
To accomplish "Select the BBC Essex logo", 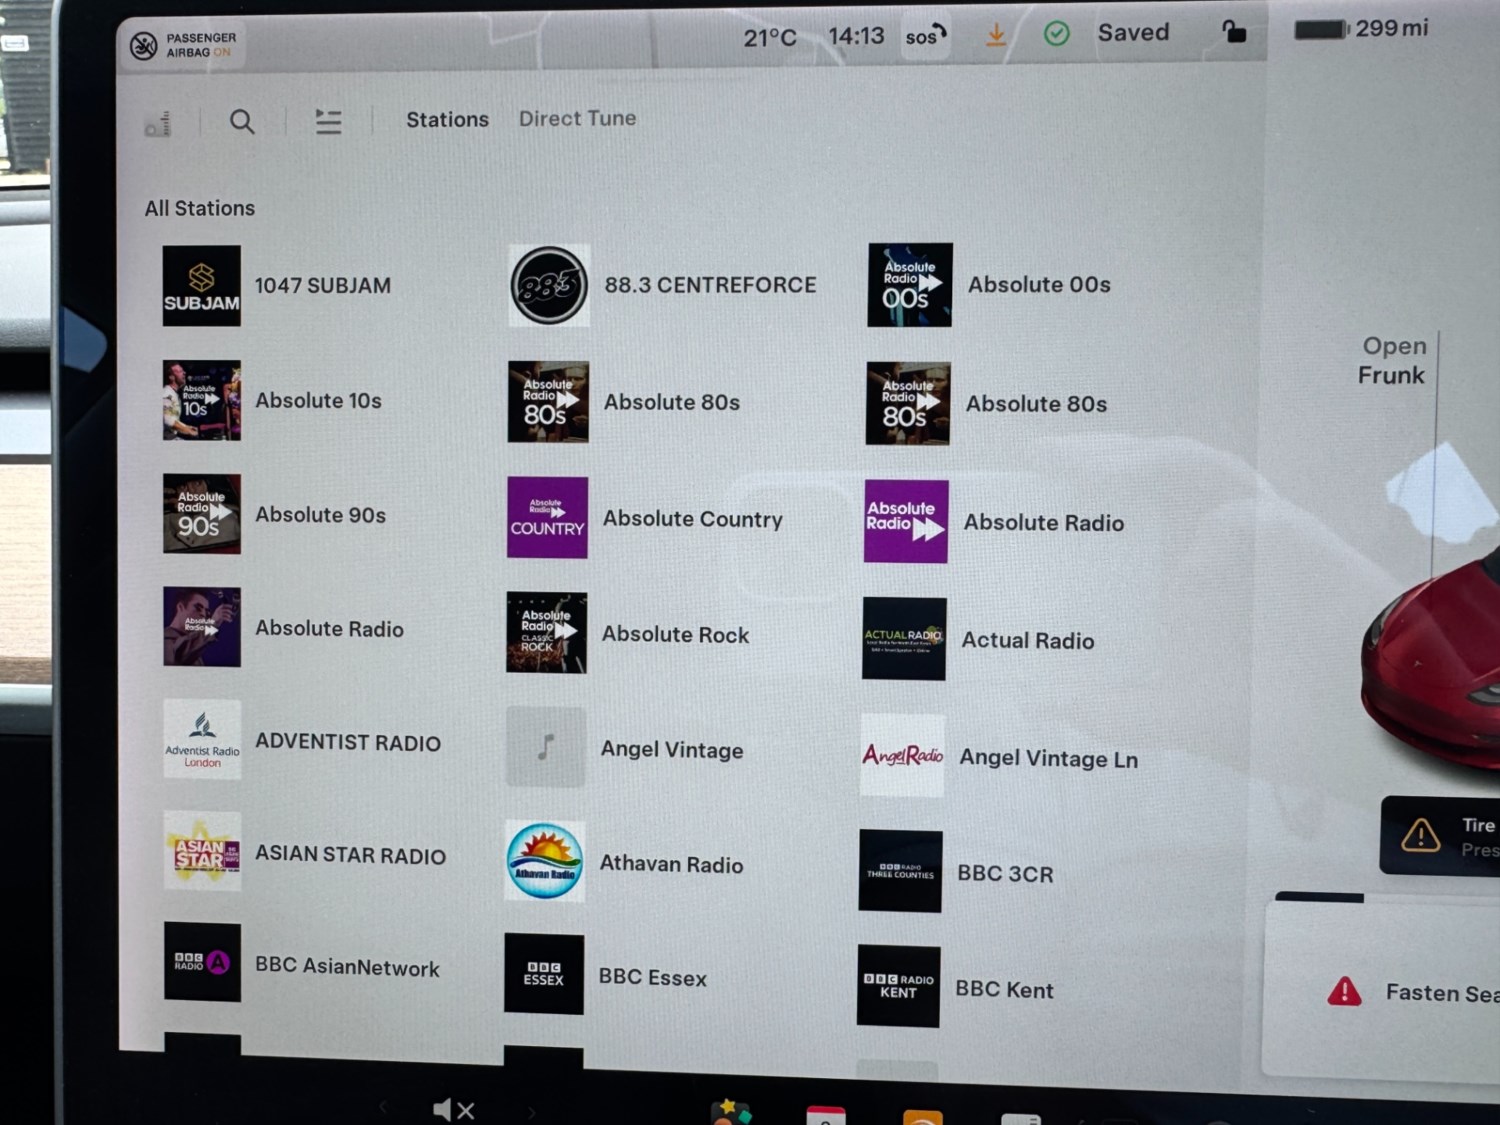I will [544, 974].
